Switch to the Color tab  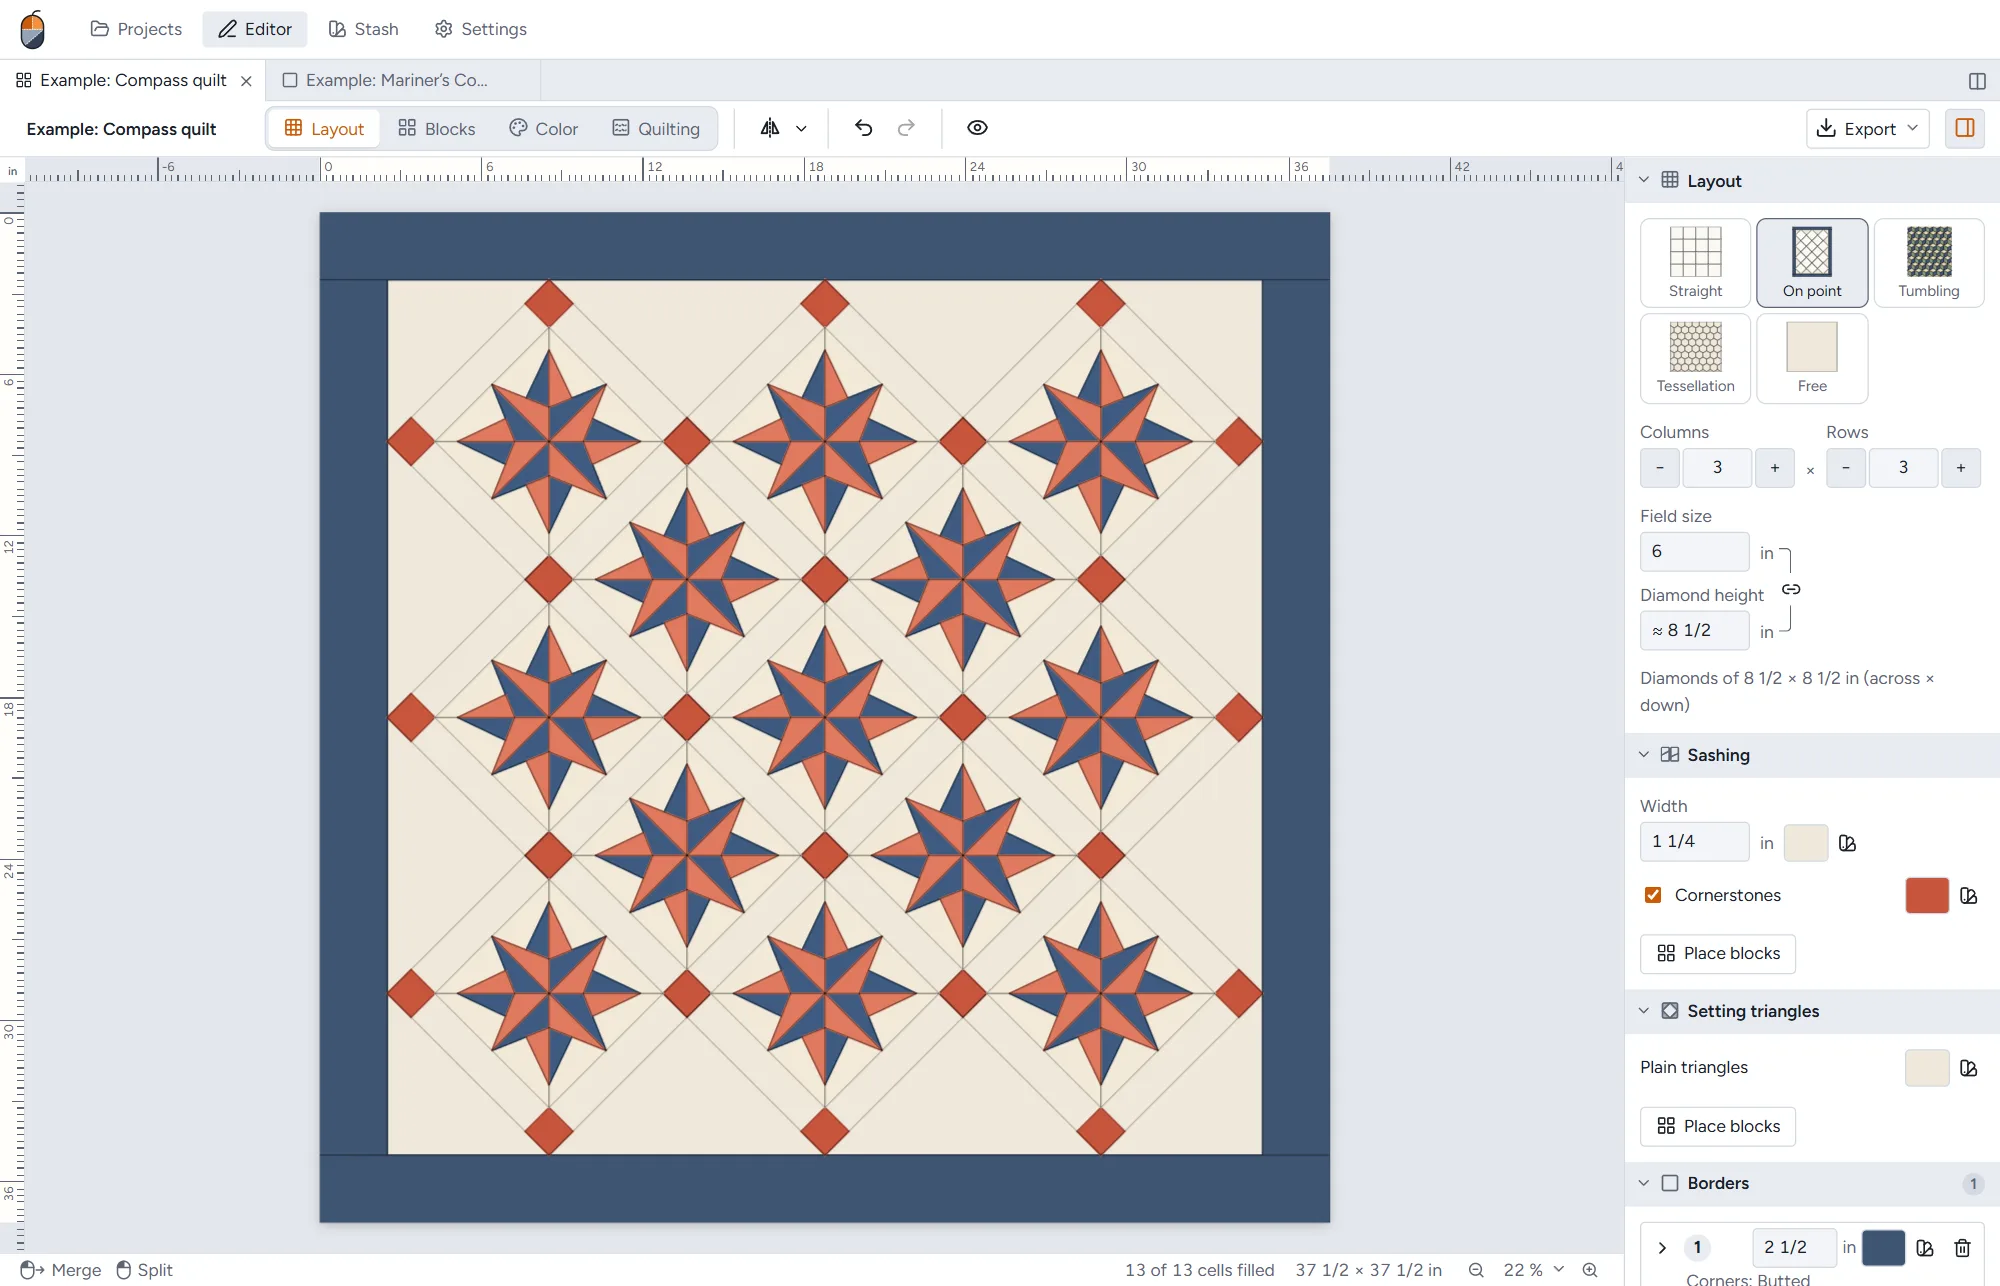[544, 128]
